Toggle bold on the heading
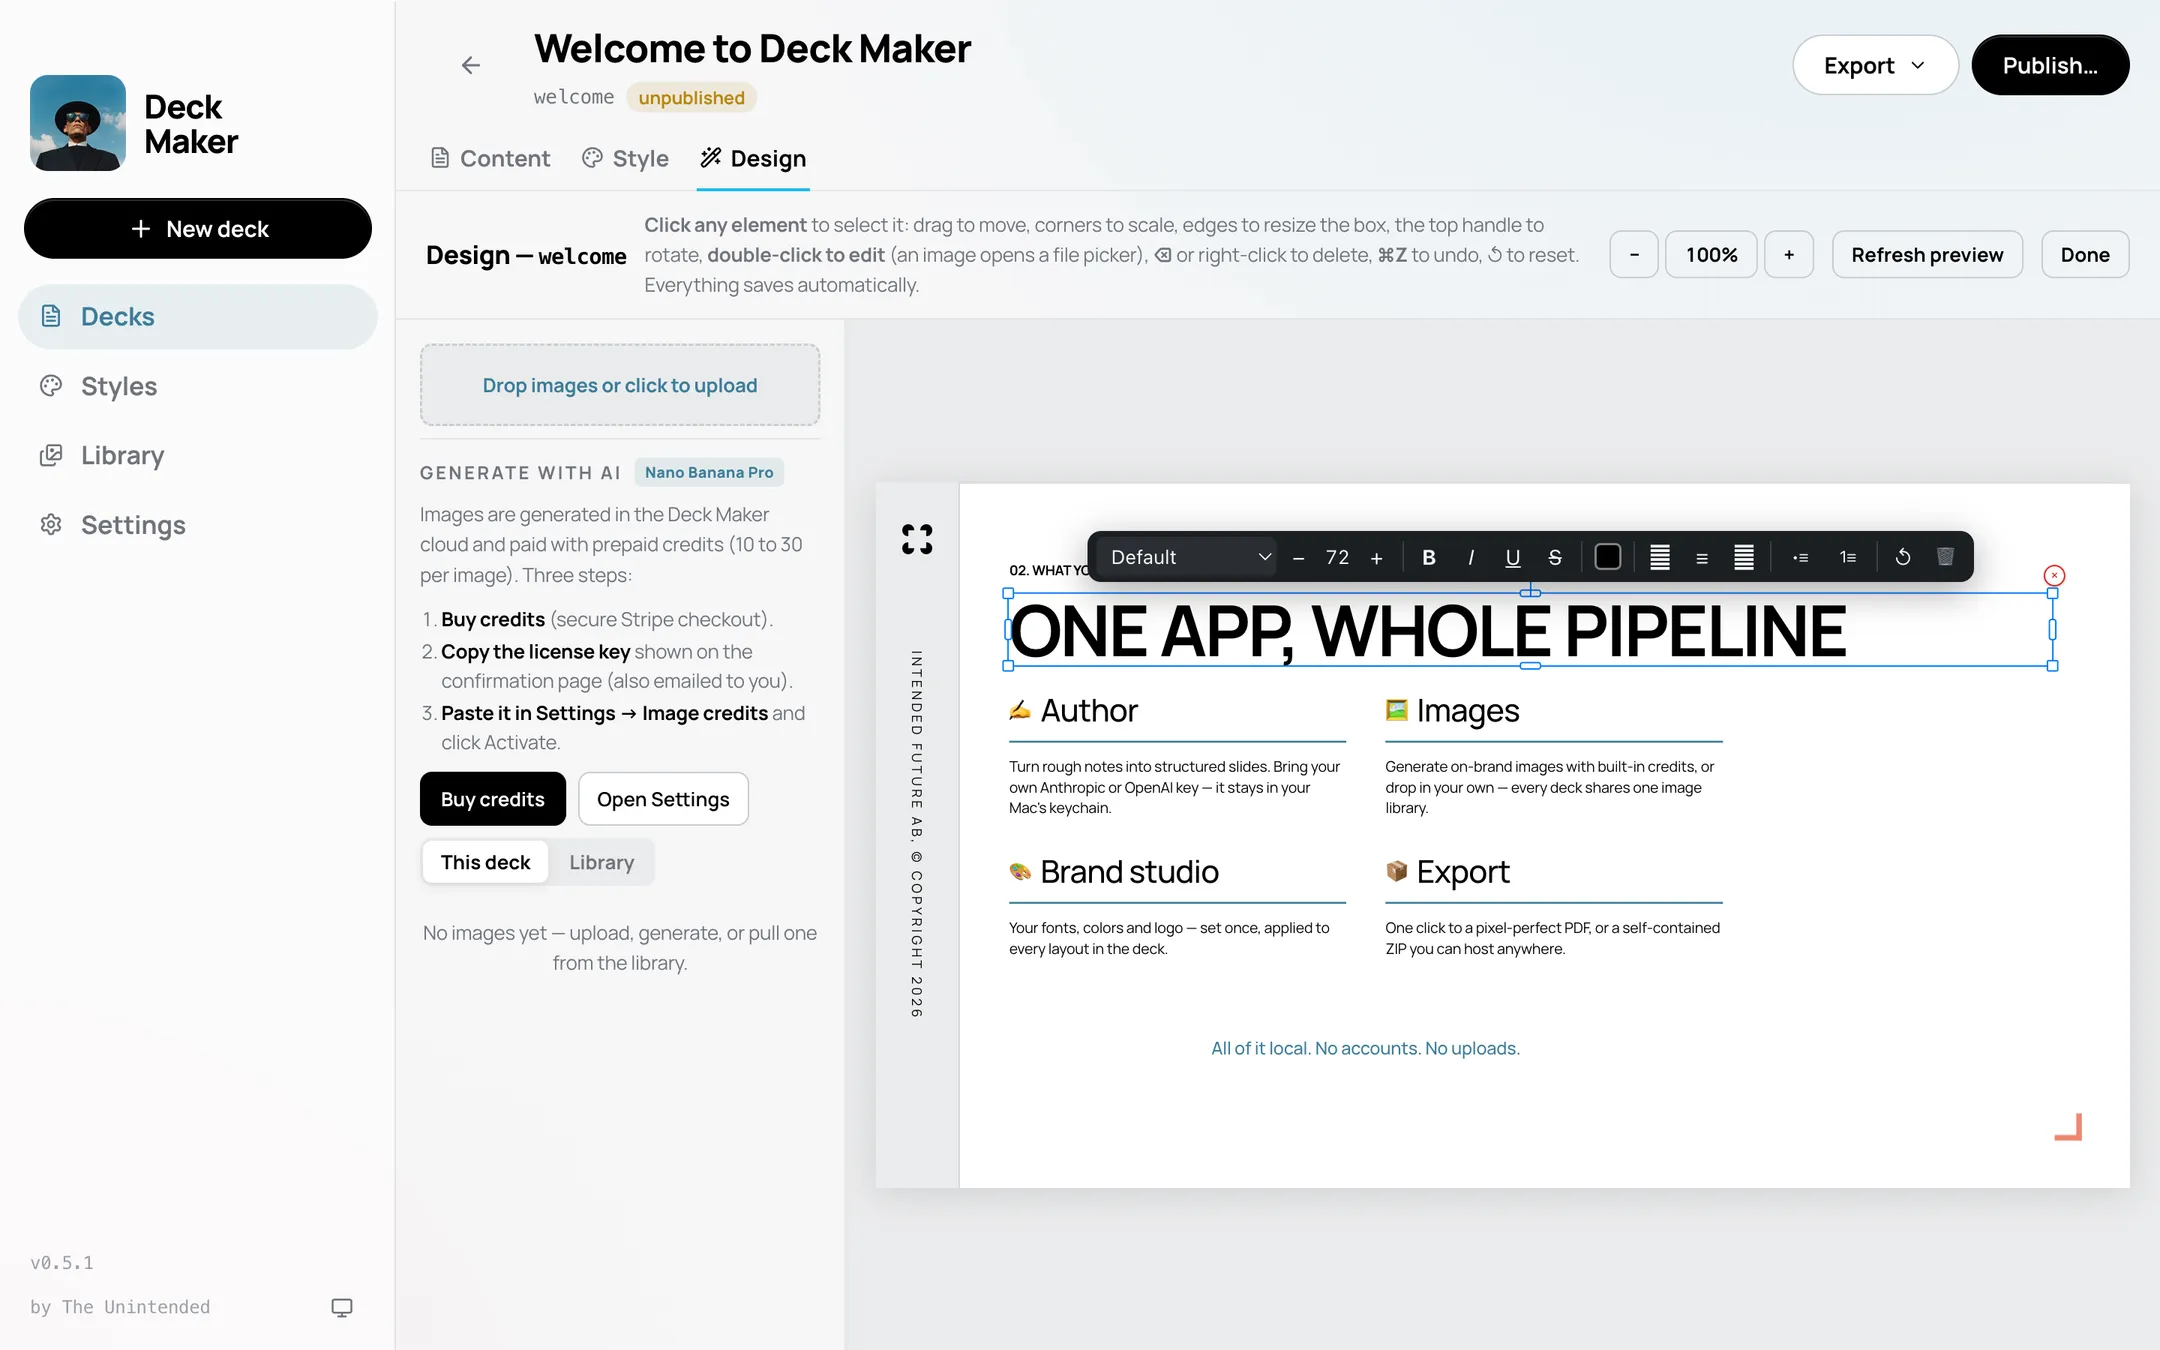The width and height of the screenshot is (2160, 1350). (1429, 557)
